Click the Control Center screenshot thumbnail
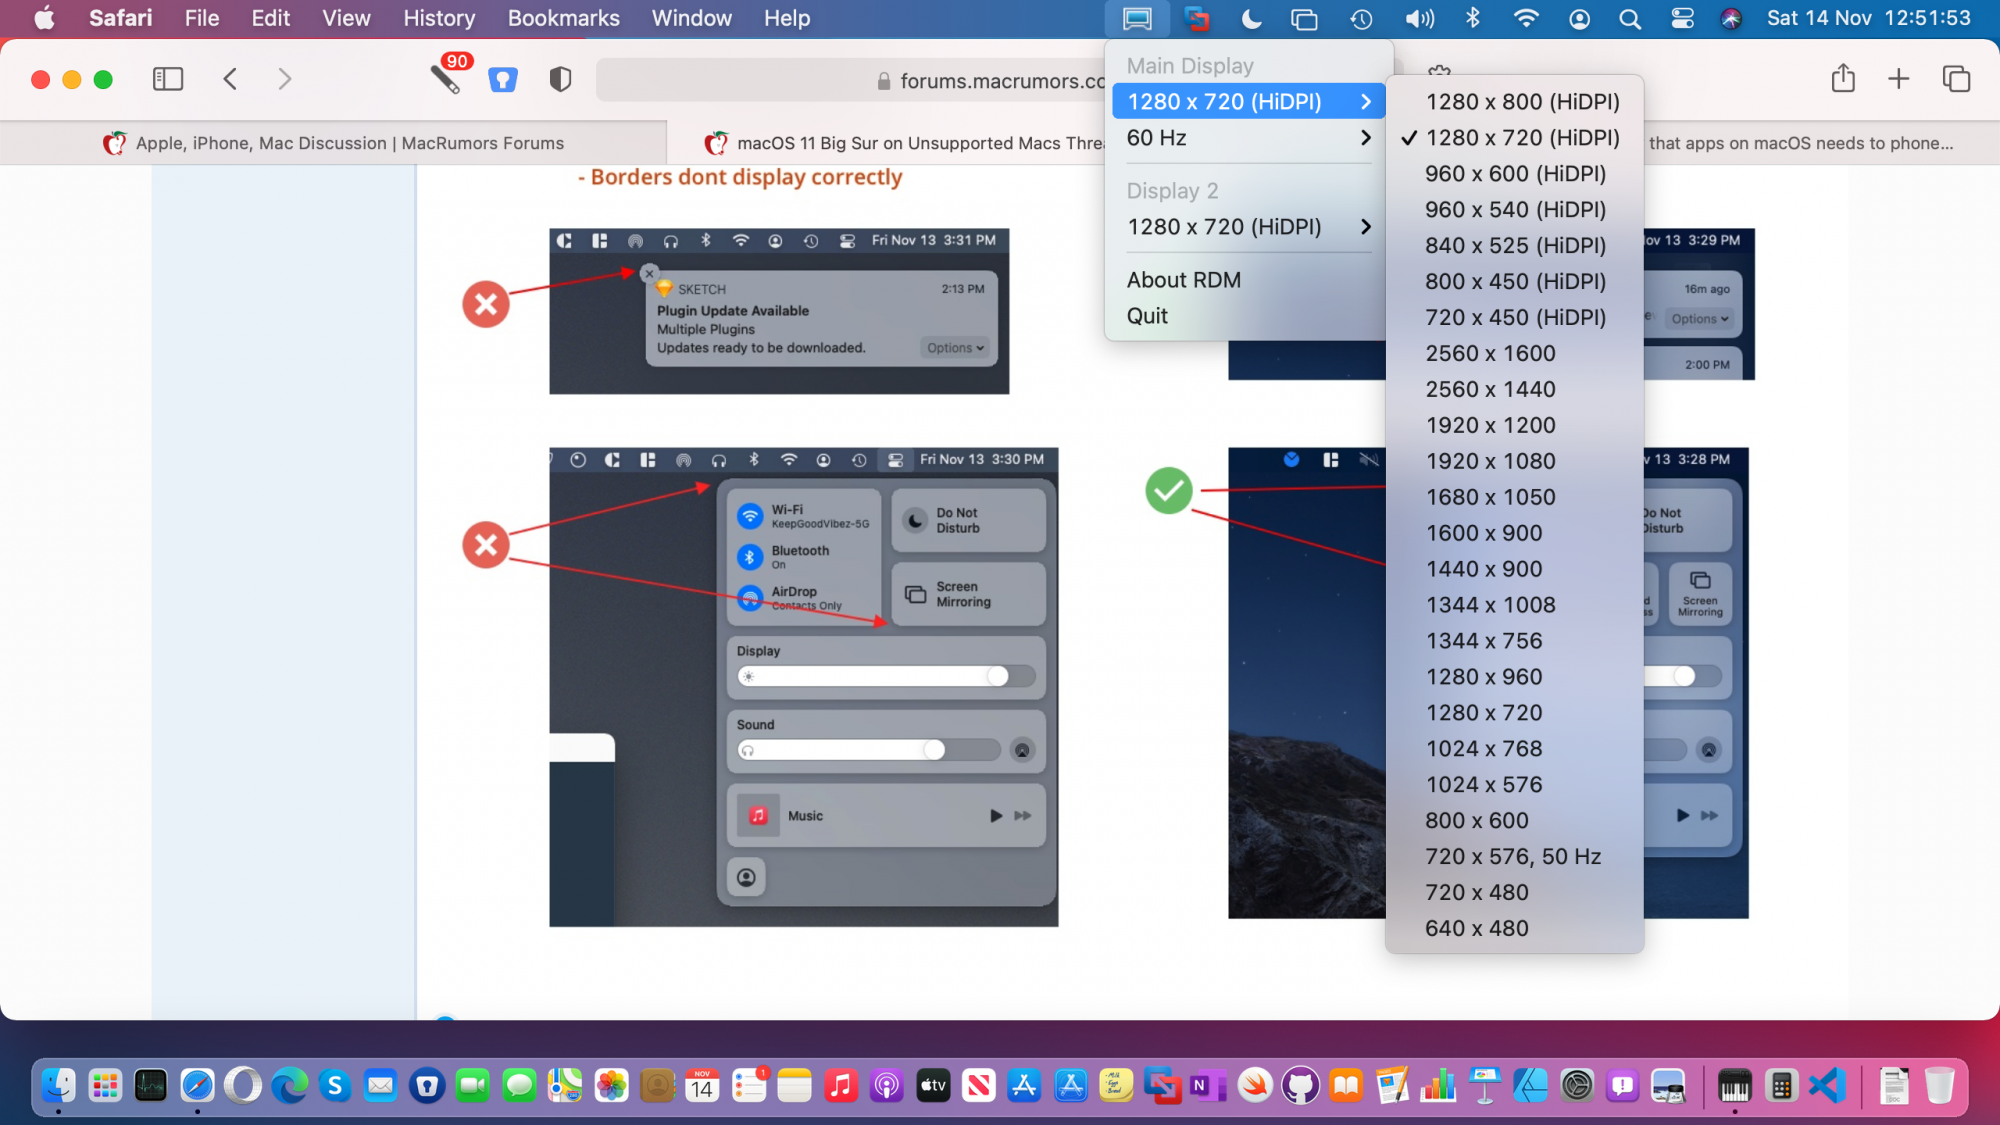This screenshot has height=1125, width=2000. pos(803,687)
